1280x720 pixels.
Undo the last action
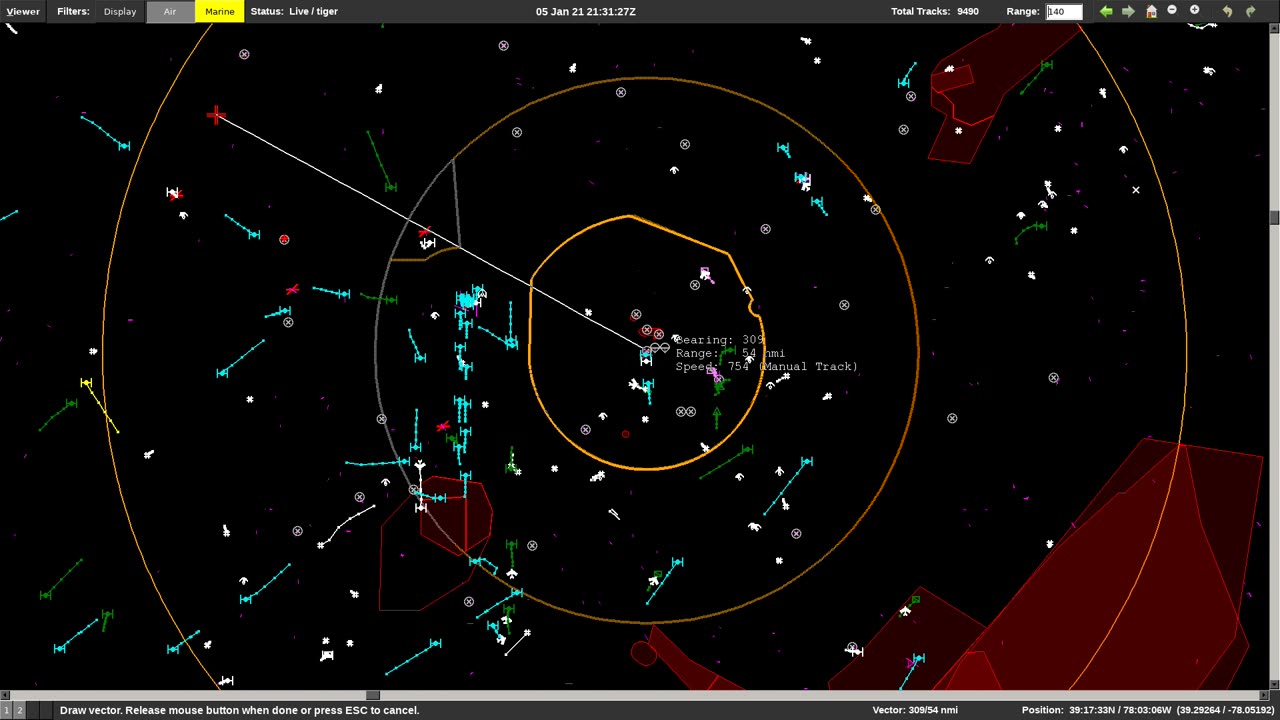[1227, 11]
